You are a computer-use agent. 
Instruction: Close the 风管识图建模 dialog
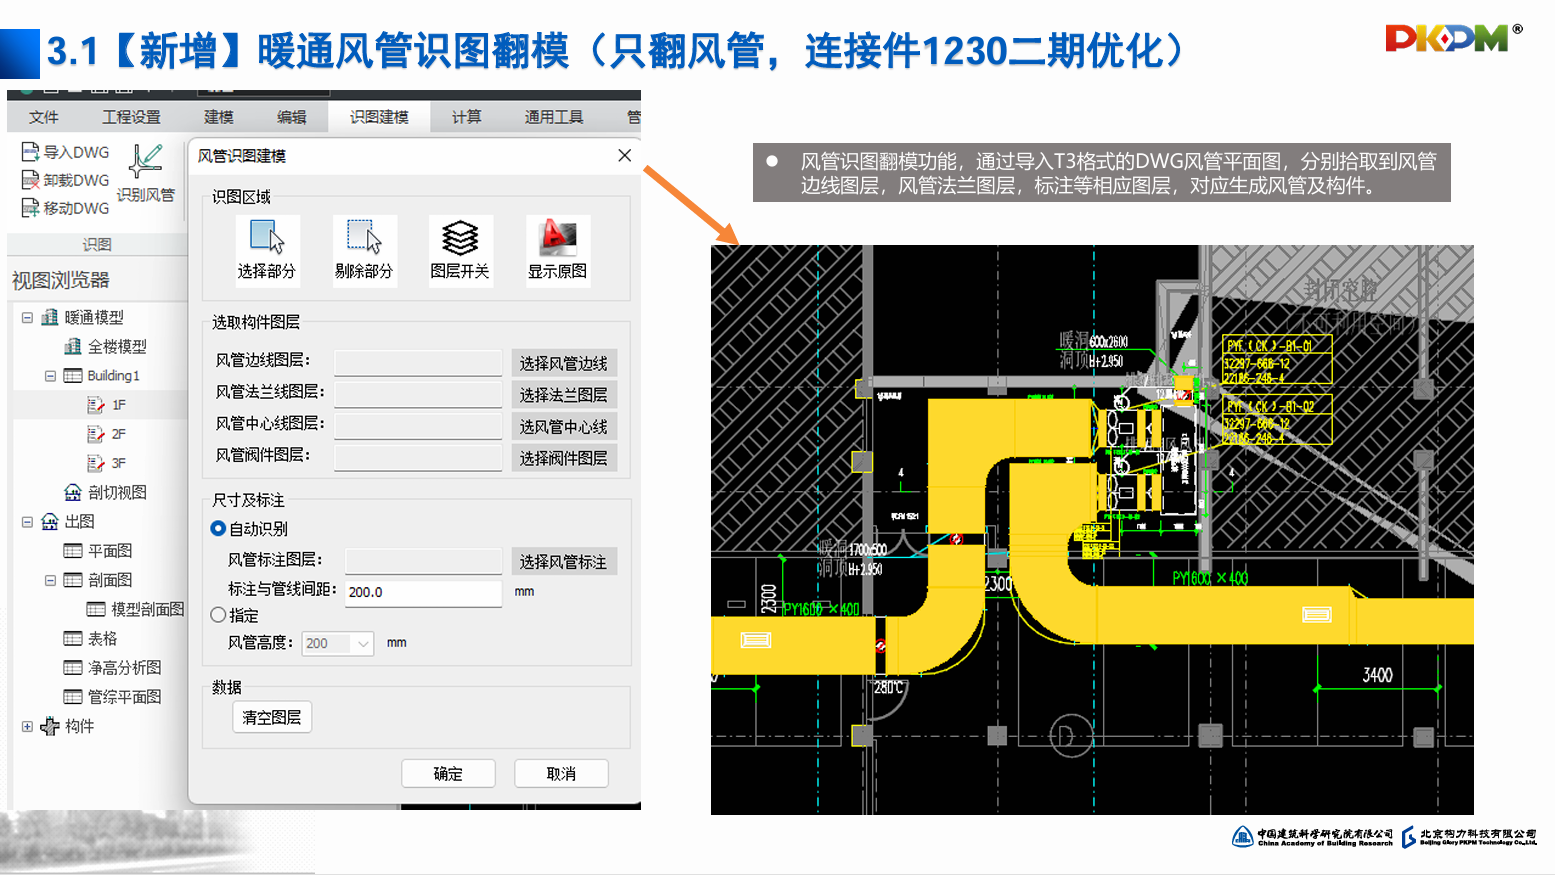(x=625, y=155)
